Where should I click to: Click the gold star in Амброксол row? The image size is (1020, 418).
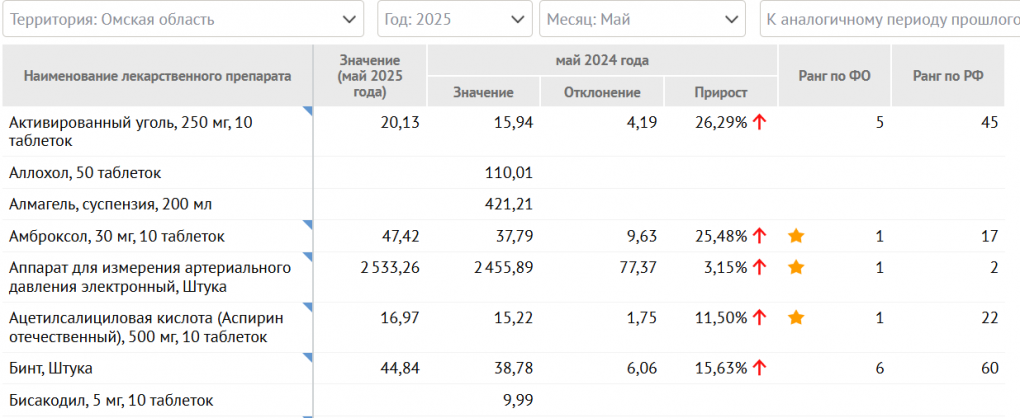(796, 236)
